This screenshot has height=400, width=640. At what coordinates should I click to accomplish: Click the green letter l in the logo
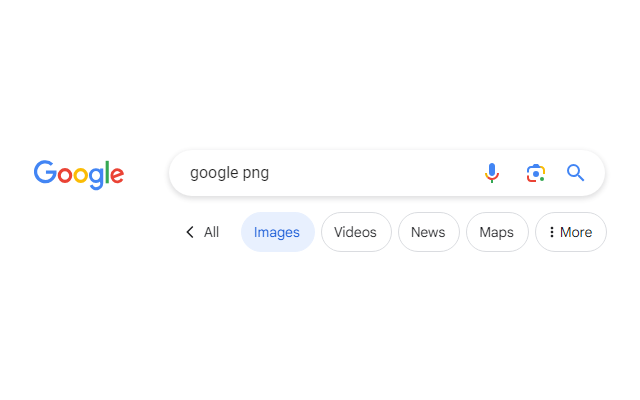pyautogui.click(x=105, y=172)
